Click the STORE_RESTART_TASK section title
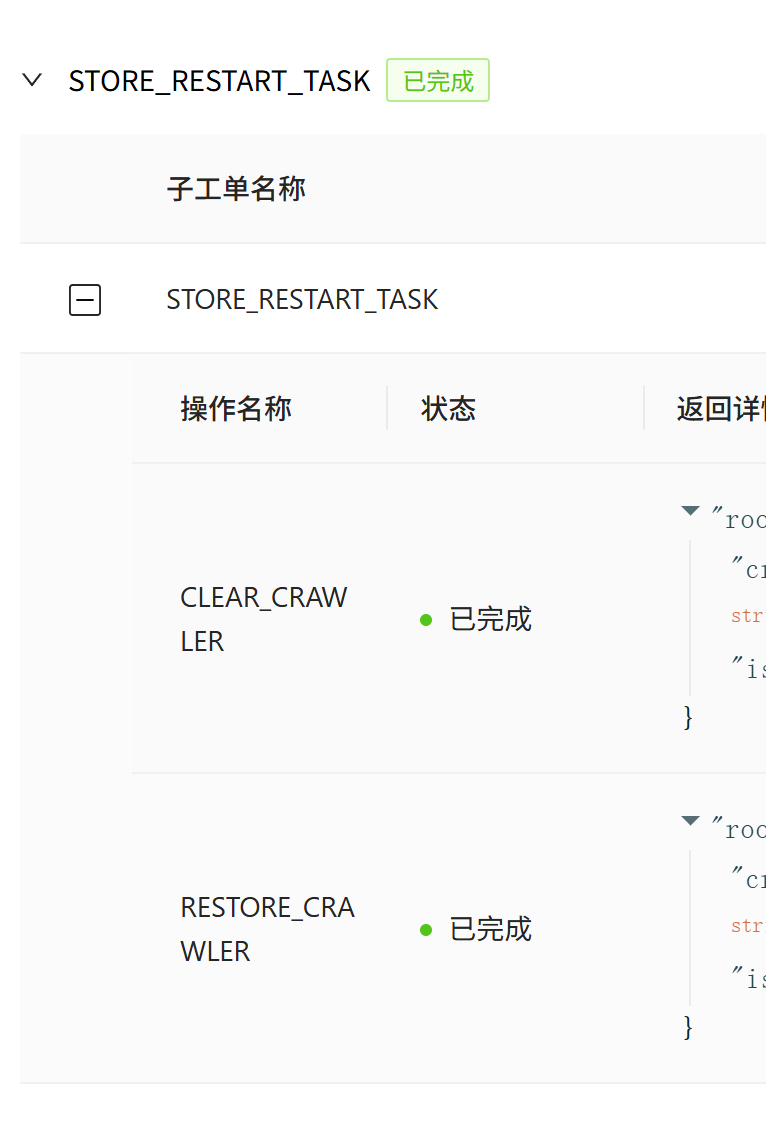766x1132 pixels. (219, 81)
